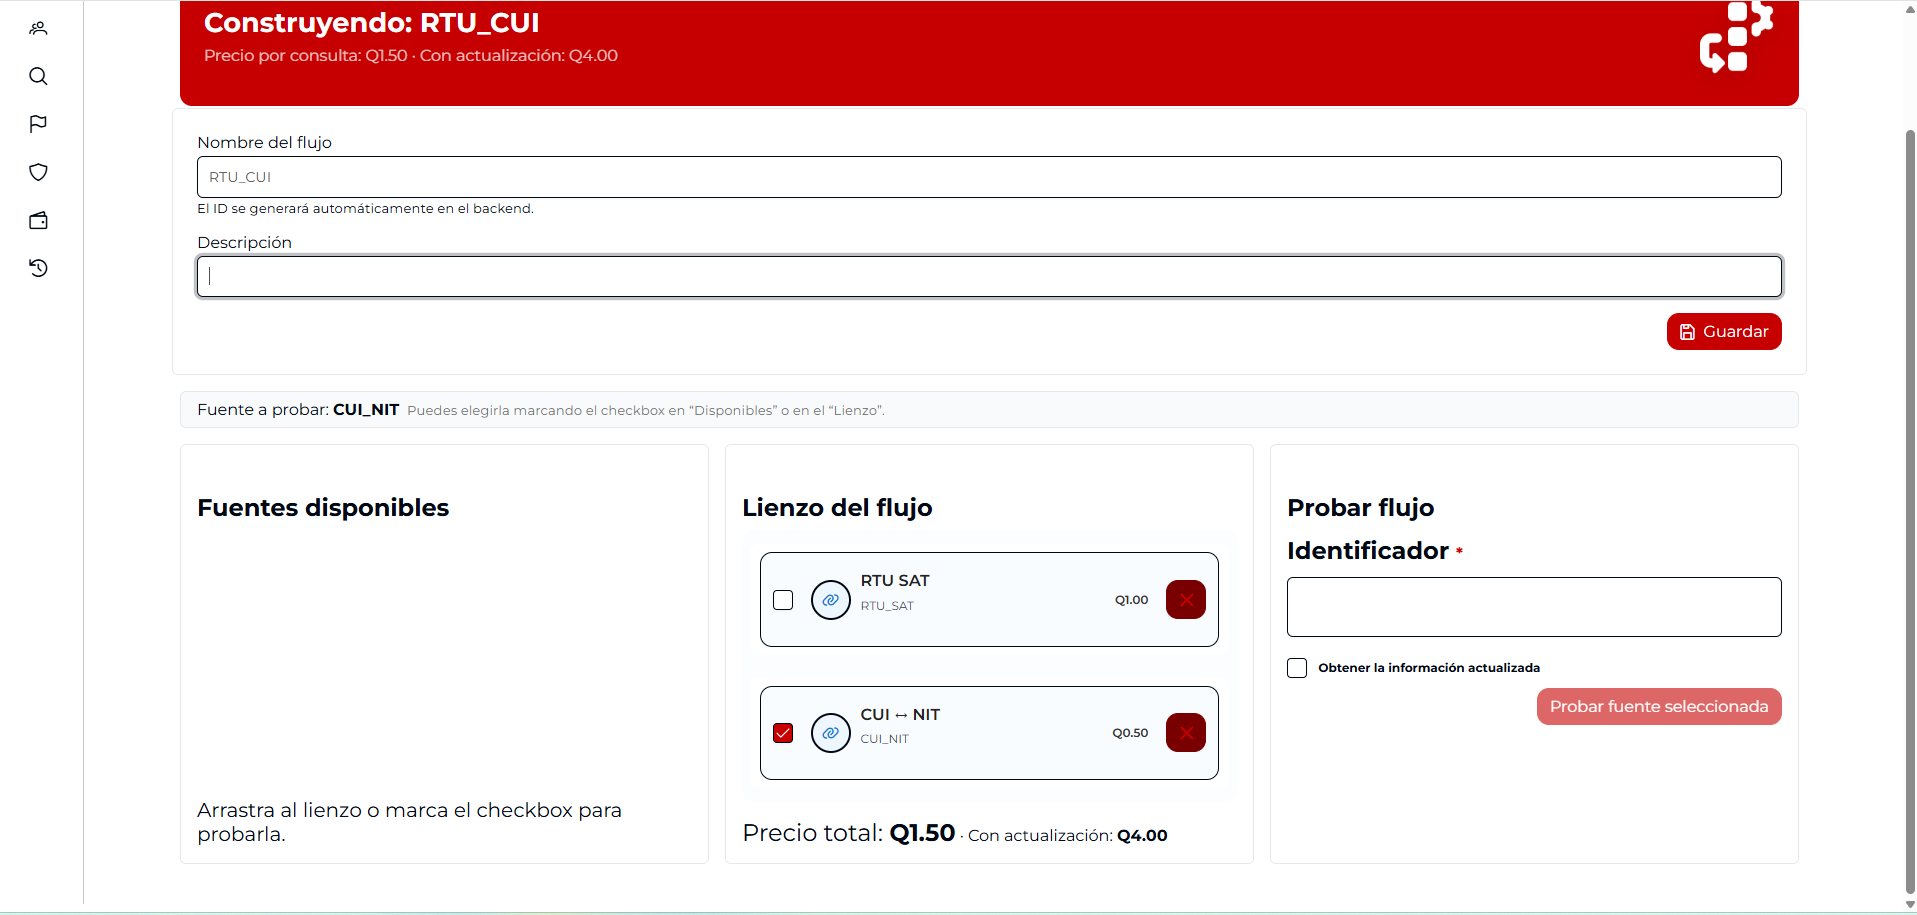The height and width of the screenshot is (915, 1917).
Task: Remove CUI NIT source from canvas
Action: pos(1185,733)
